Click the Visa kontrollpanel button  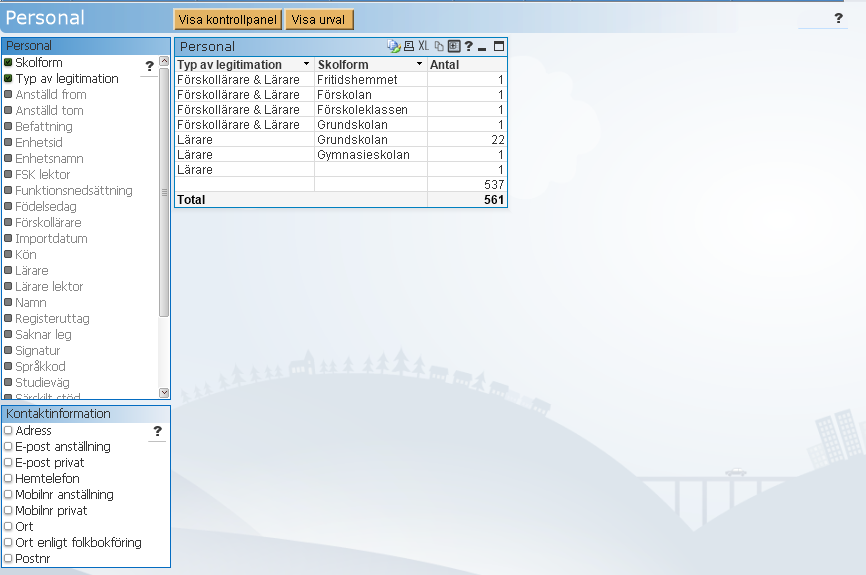tap(228, 20)
